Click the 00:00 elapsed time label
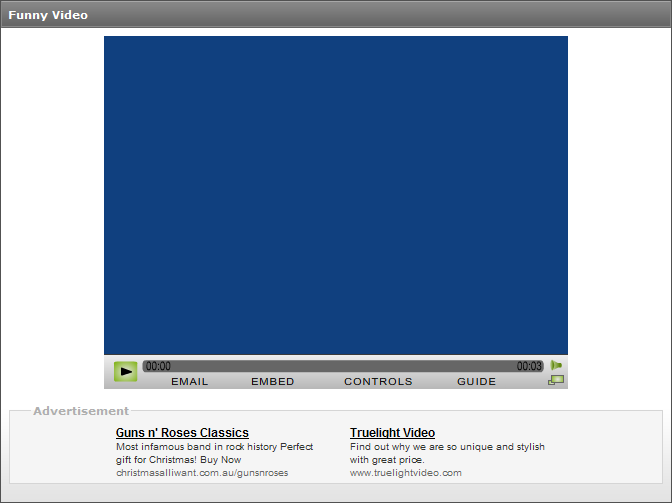This screenshot has width=672, height=503. (x=158, y=366)
